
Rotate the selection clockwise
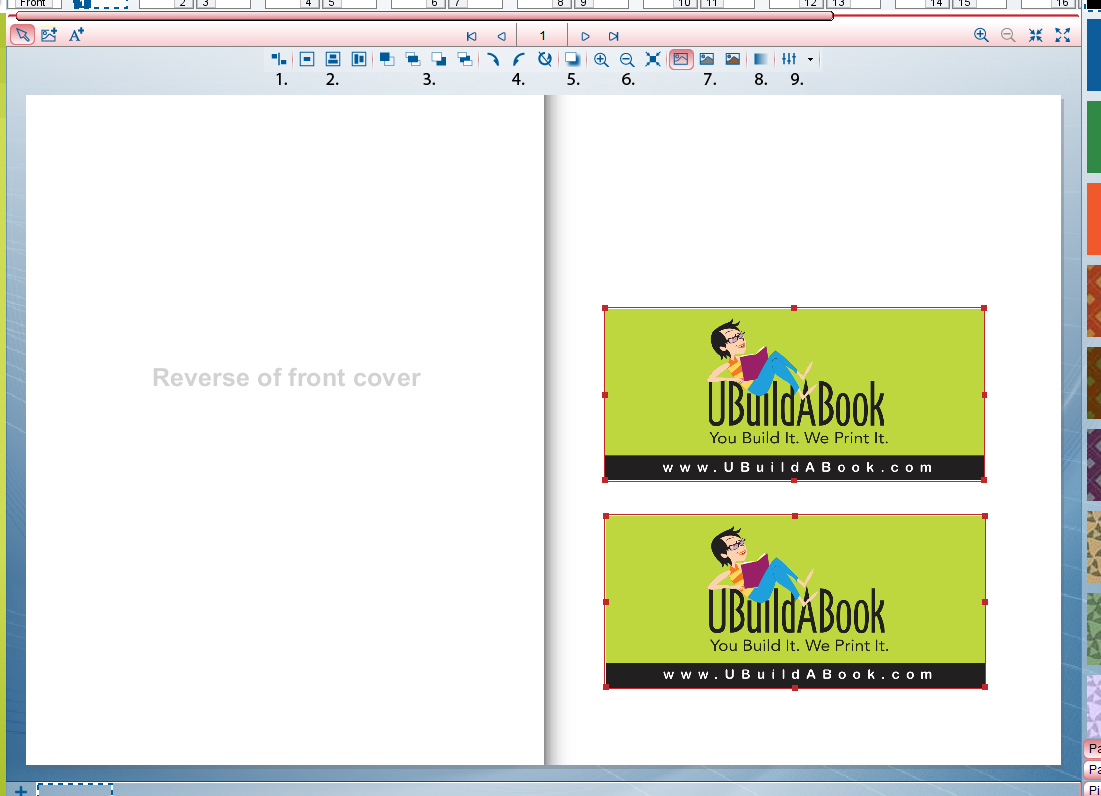493,60
